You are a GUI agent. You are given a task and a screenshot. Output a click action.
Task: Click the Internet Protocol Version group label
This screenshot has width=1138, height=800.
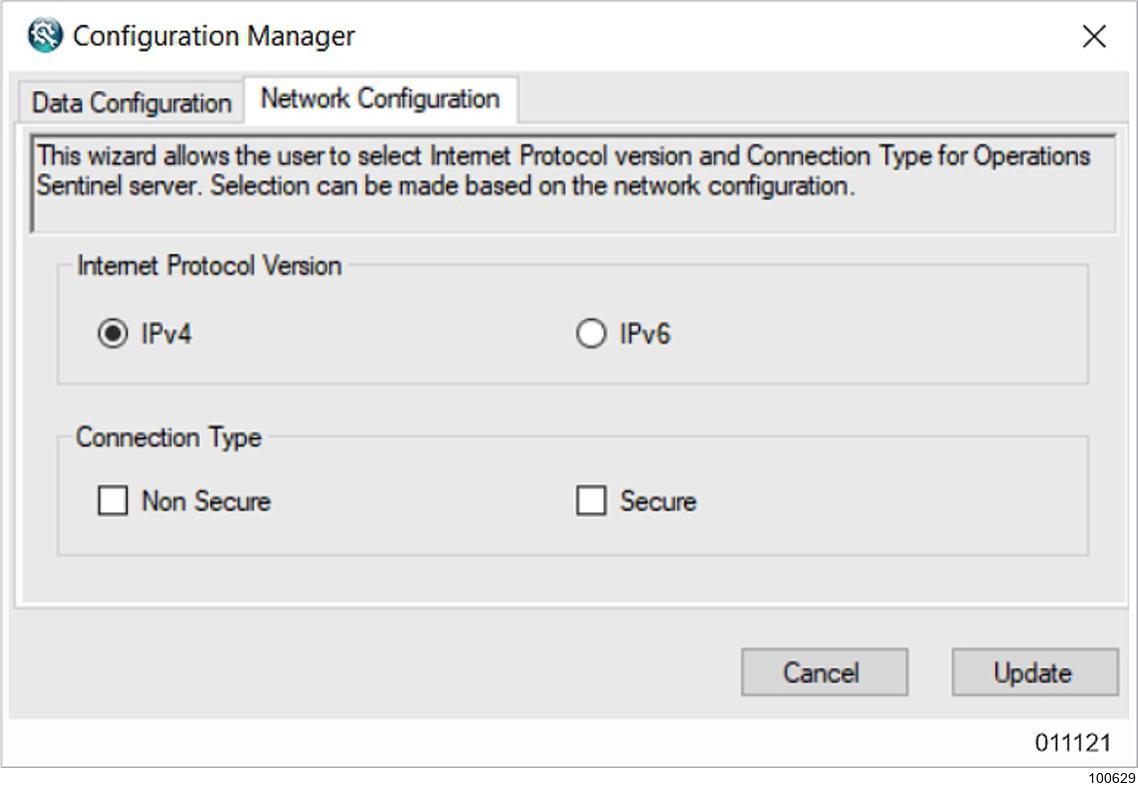tap(210, 266)
